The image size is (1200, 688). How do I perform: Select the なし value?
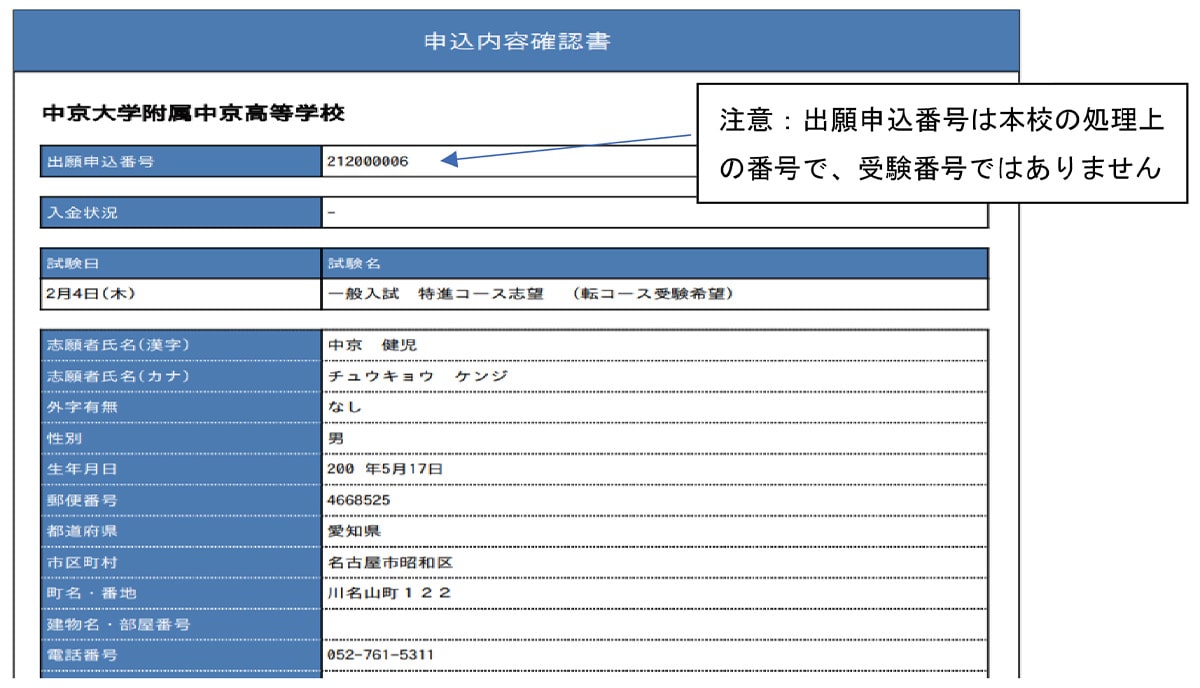coord(345,407)
